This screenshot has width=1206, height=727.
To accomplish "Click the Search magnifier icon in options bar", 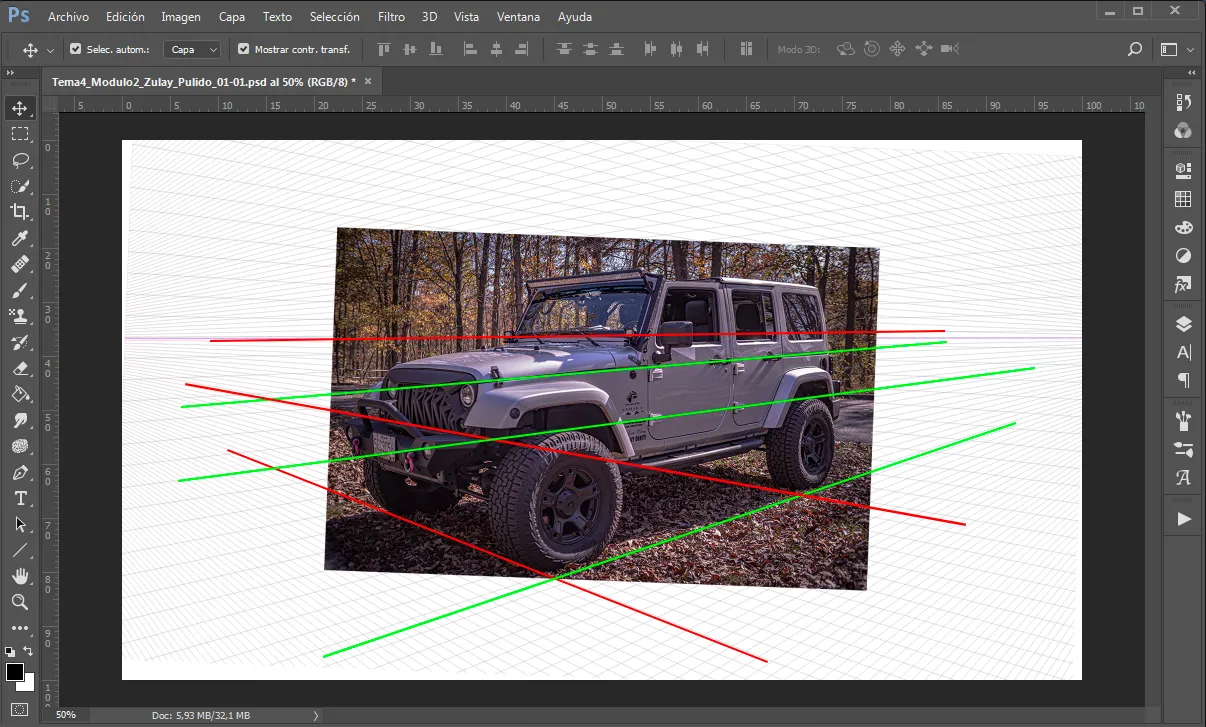I will (1135, 49).
